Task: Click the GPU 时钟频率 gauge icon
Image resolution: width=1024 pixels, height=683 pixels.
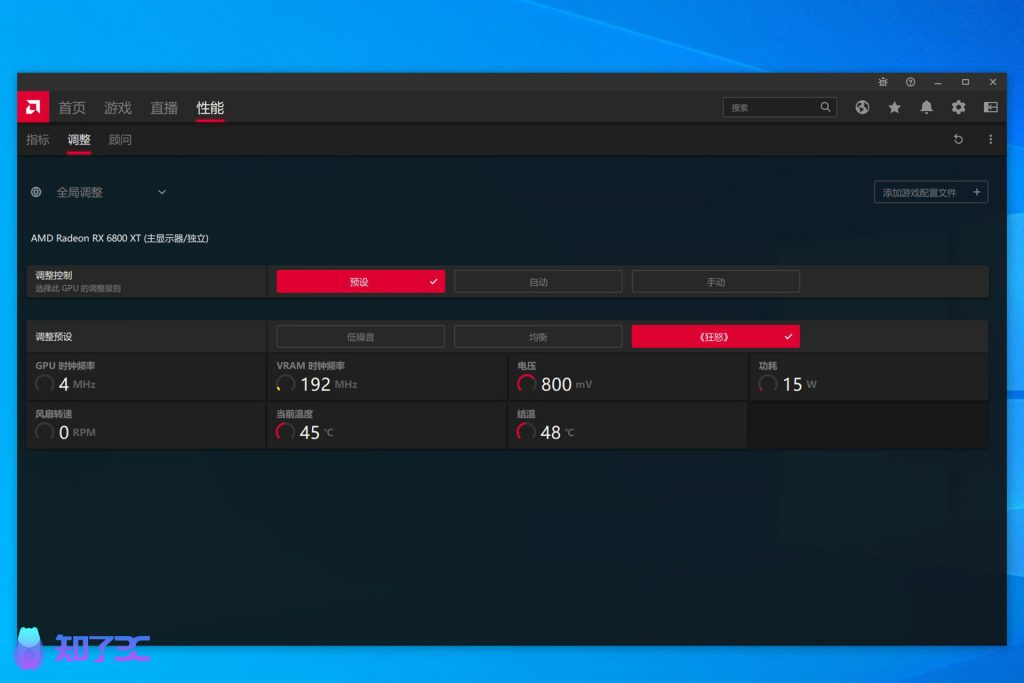Action: tap(44, 384)
